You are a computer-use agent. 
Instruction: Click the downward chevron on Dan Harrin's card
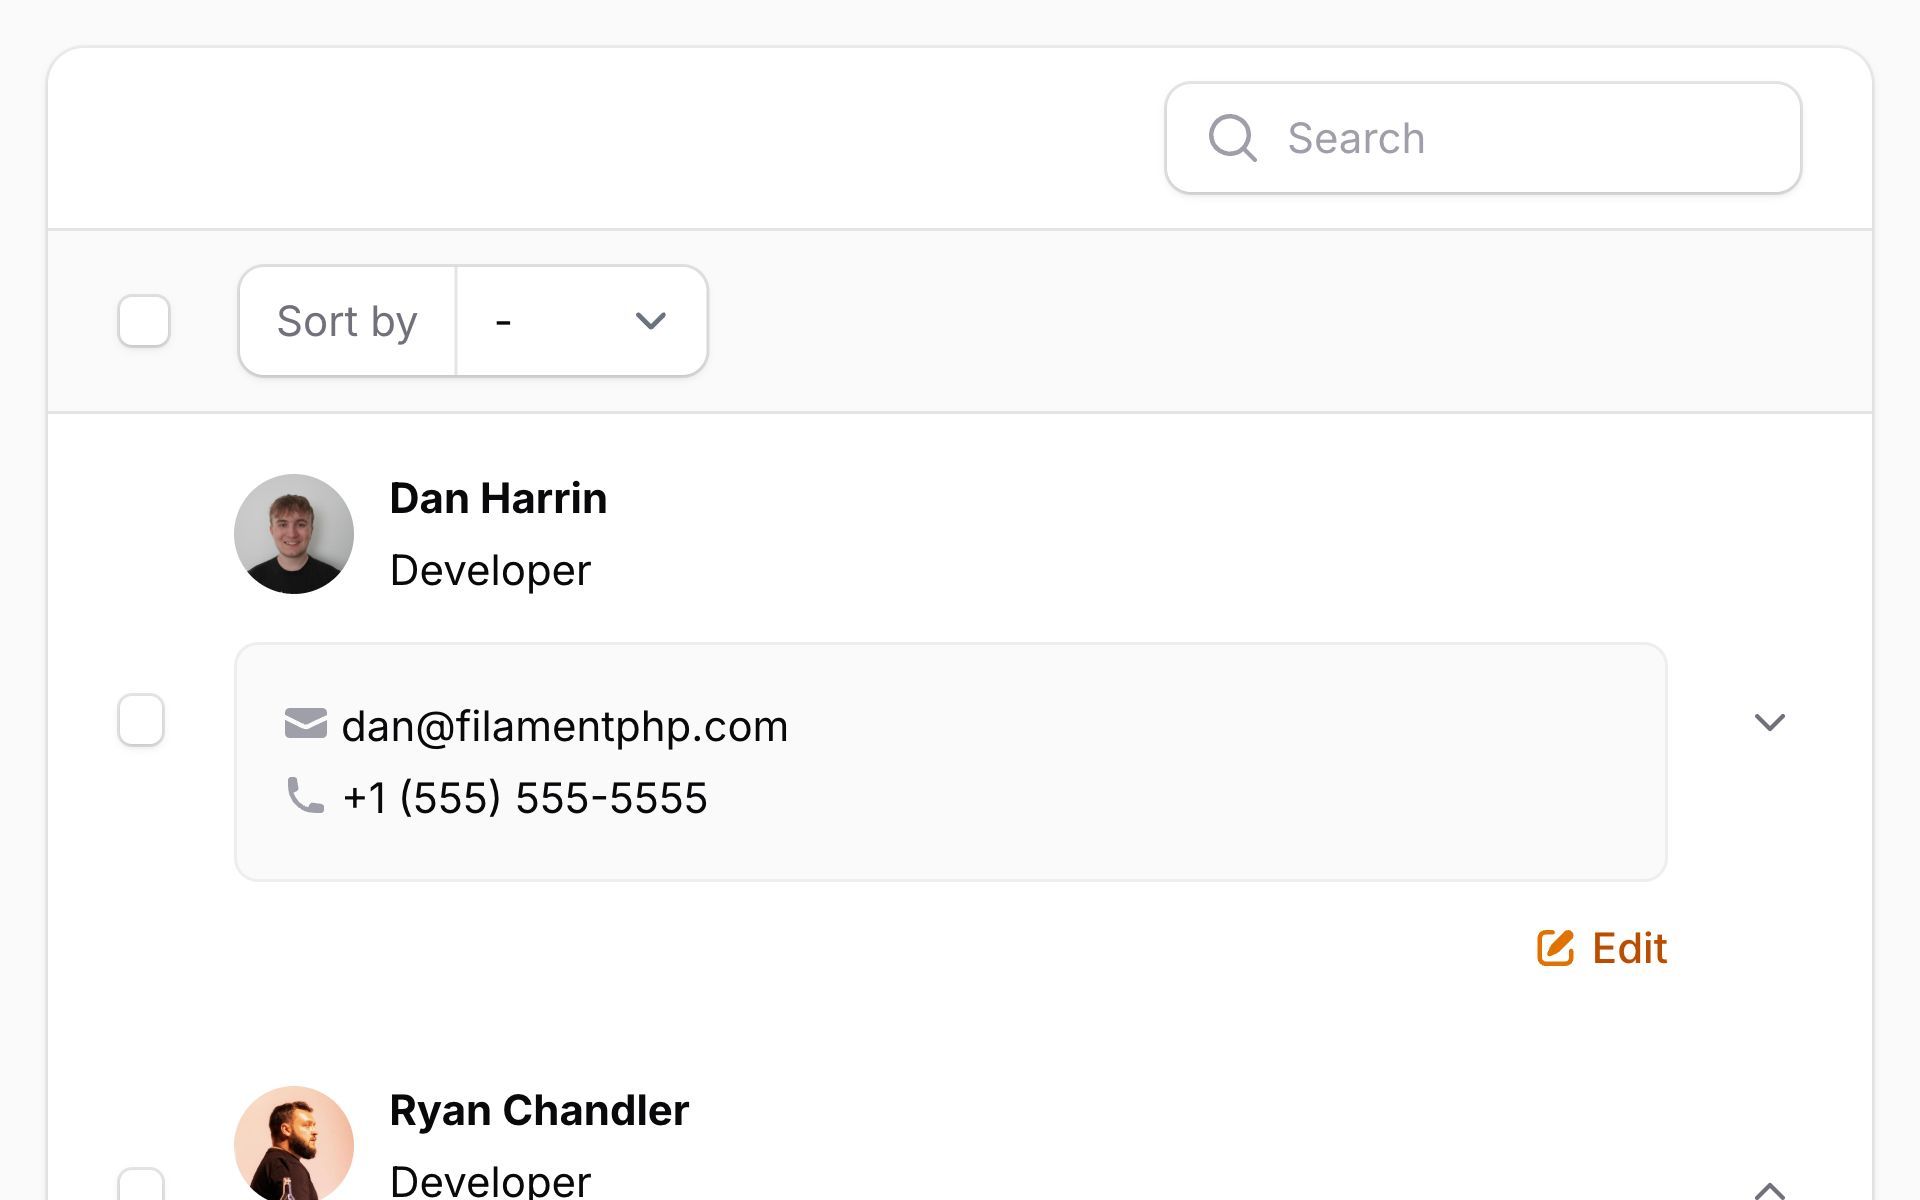tap(1770, 722)
